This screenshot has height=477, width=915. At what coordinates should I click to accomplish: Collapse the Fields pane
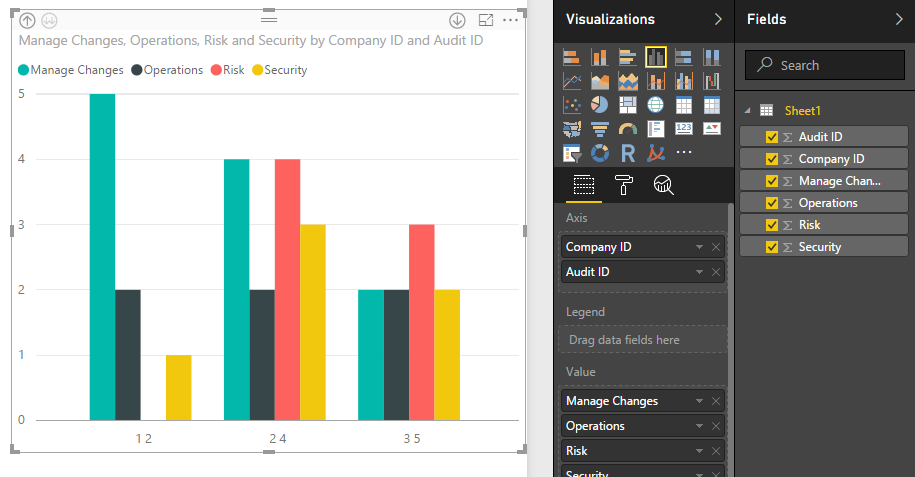pyautogui.click(x=899, y=19)
